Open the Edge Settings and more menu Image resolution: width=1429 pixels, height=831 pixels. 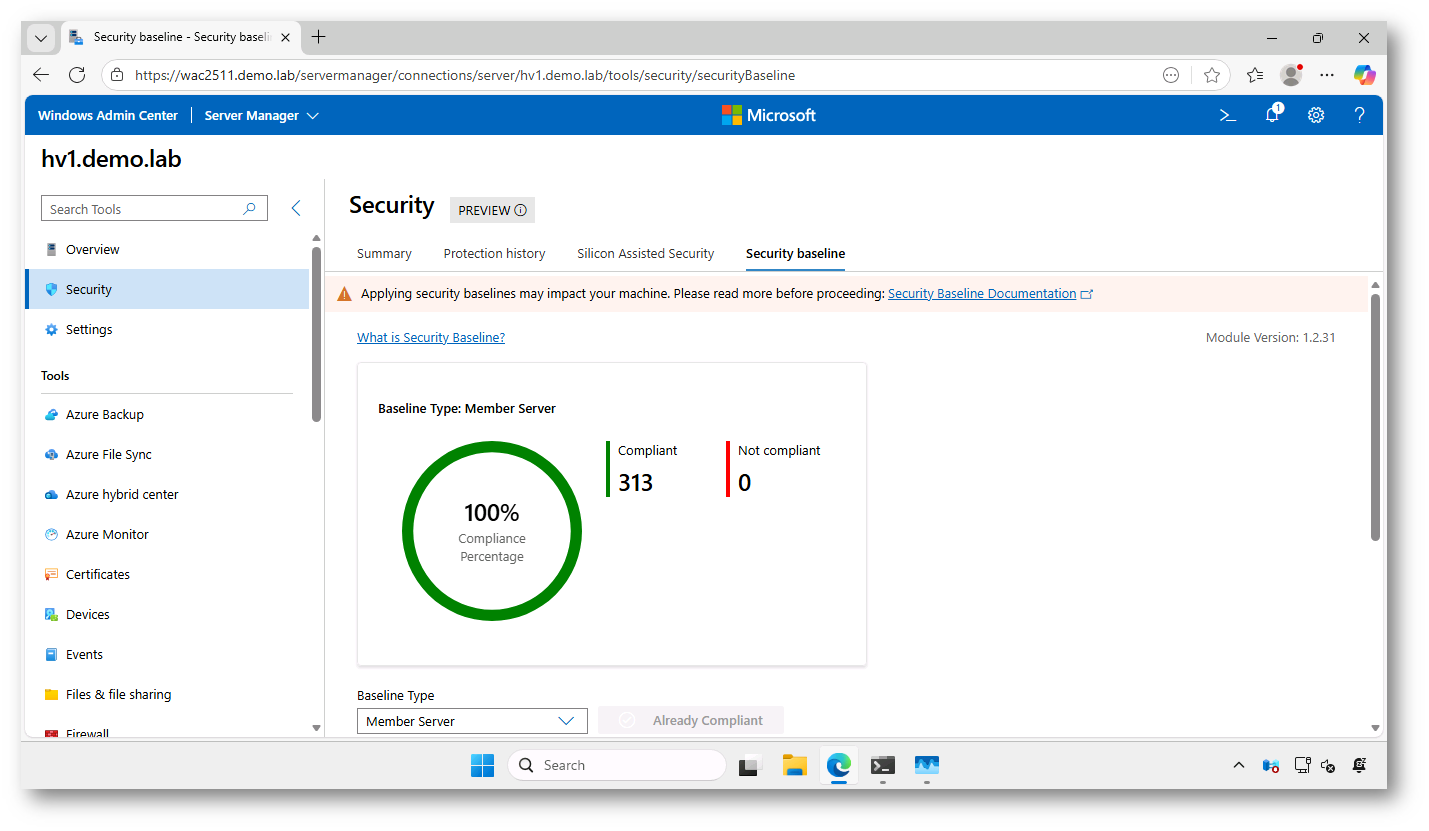pos(1327,75)
